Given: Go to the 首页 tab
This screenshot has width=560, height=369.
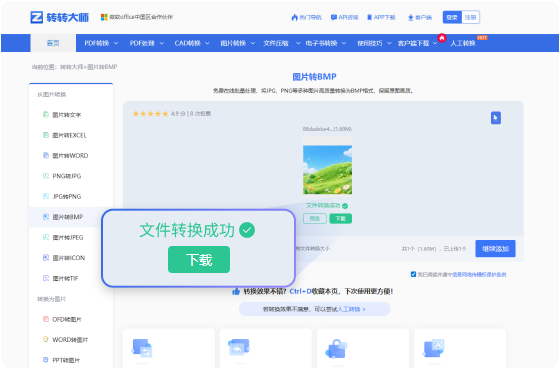Looking at the screenshot, I should point(53,43).
